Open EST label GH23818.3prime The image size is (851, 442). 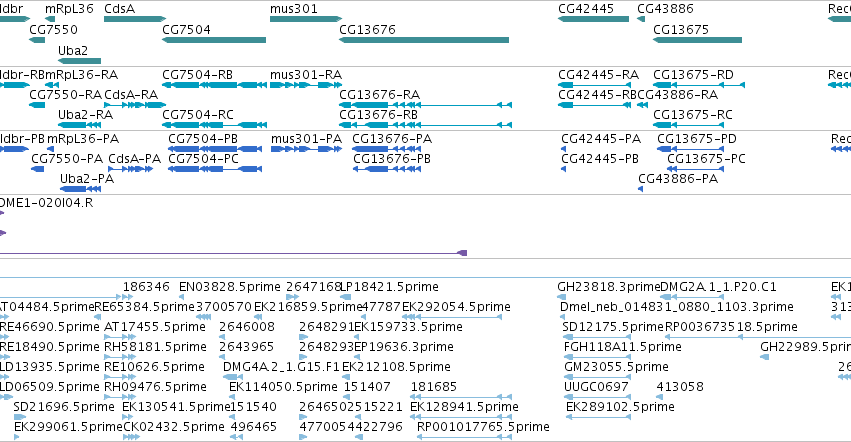pos(609,287)
